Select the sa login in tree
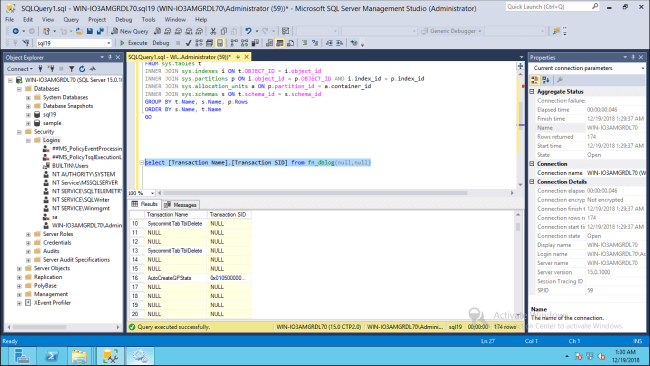The image size is (650, 366). tap(54, 217)
